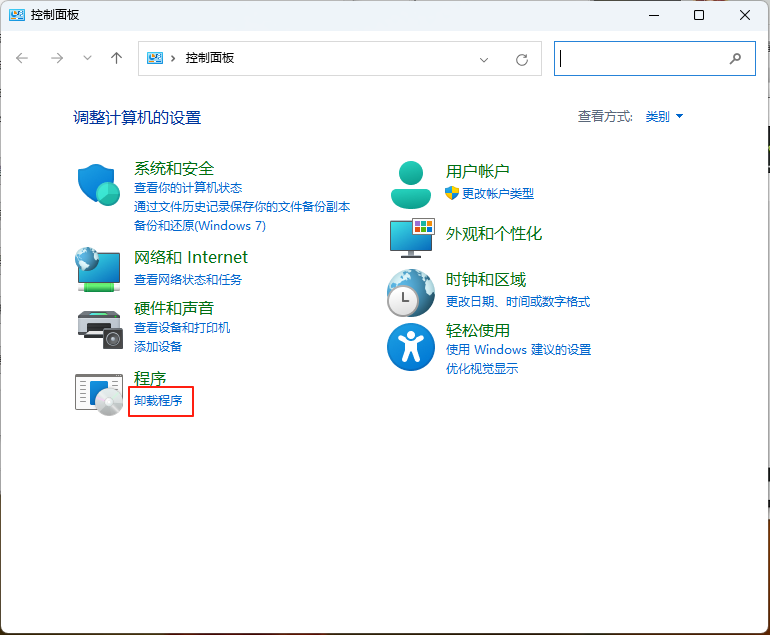Open 外观和个性化 category
This screenshot has height=635, width=770.
(494, 234)
